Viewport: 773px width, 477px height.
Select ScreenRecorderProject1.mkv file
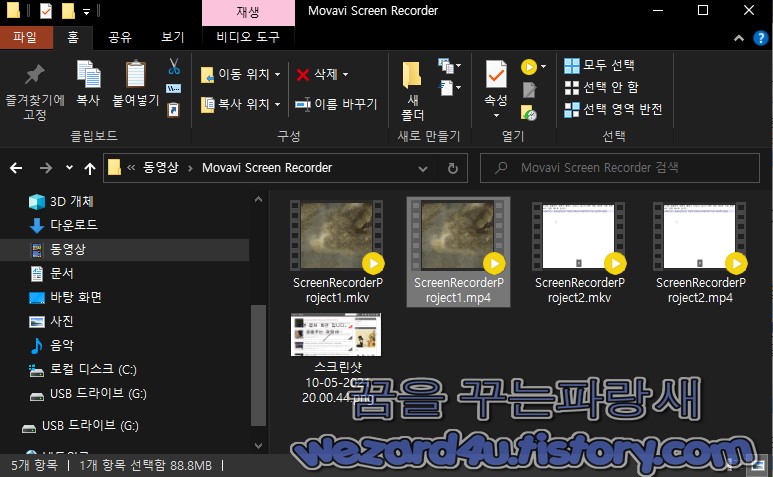click(337, 252)
